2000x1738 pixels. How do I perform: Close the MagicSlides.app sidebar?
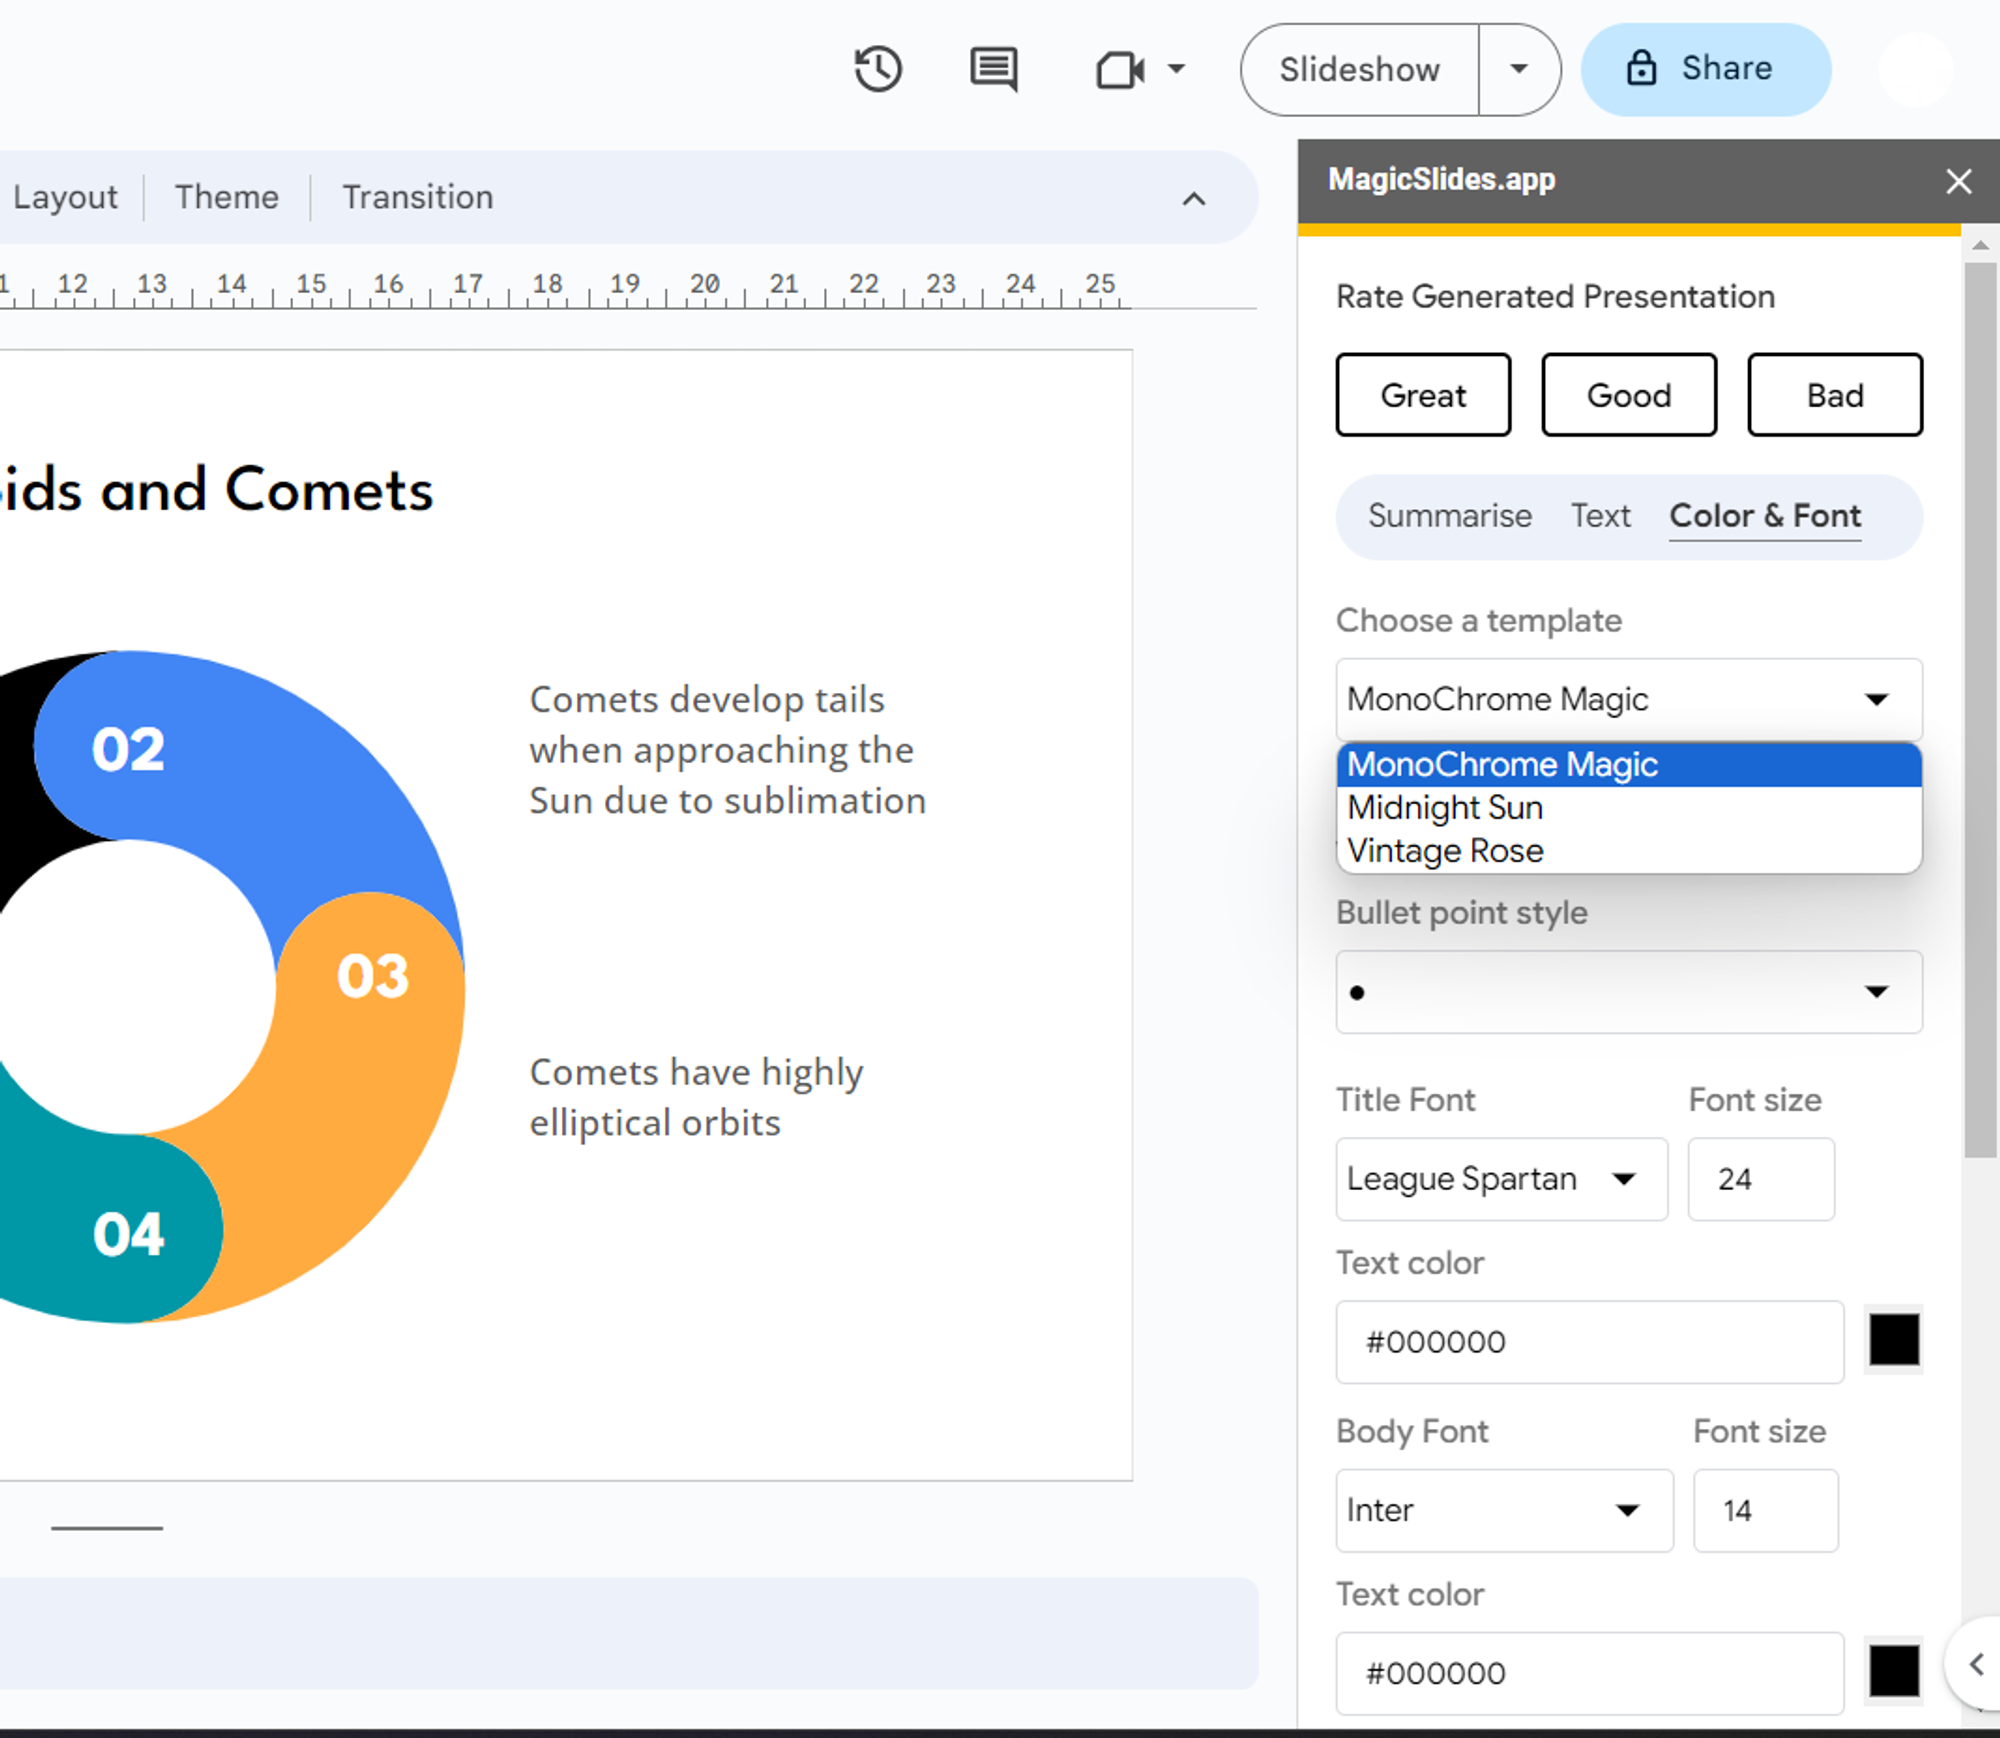tap(1958, 181)
